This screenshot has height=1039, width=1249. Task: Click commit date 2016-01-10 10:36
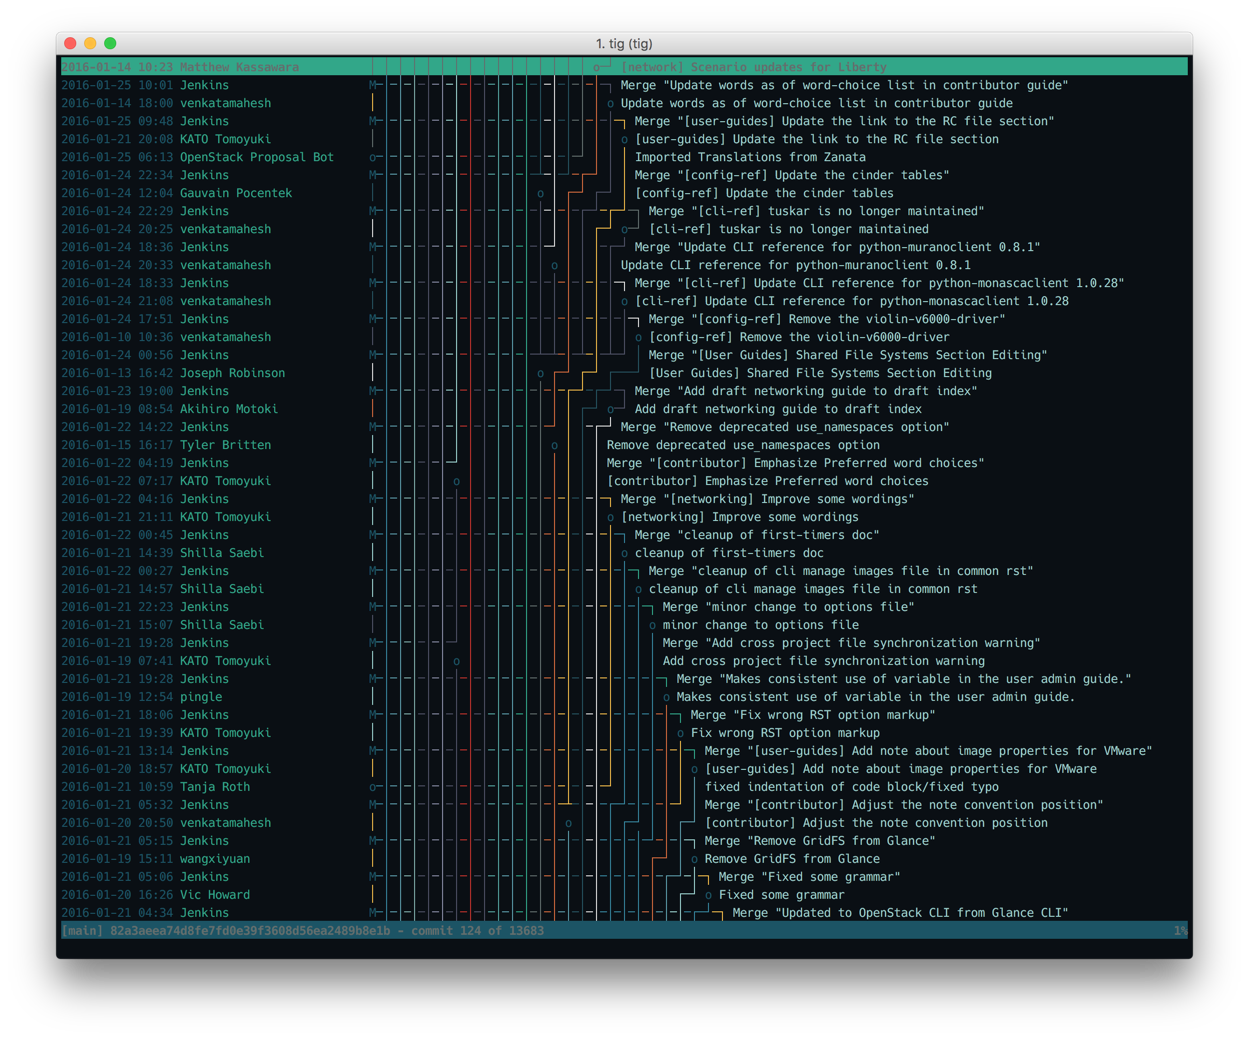pos(117,337)
